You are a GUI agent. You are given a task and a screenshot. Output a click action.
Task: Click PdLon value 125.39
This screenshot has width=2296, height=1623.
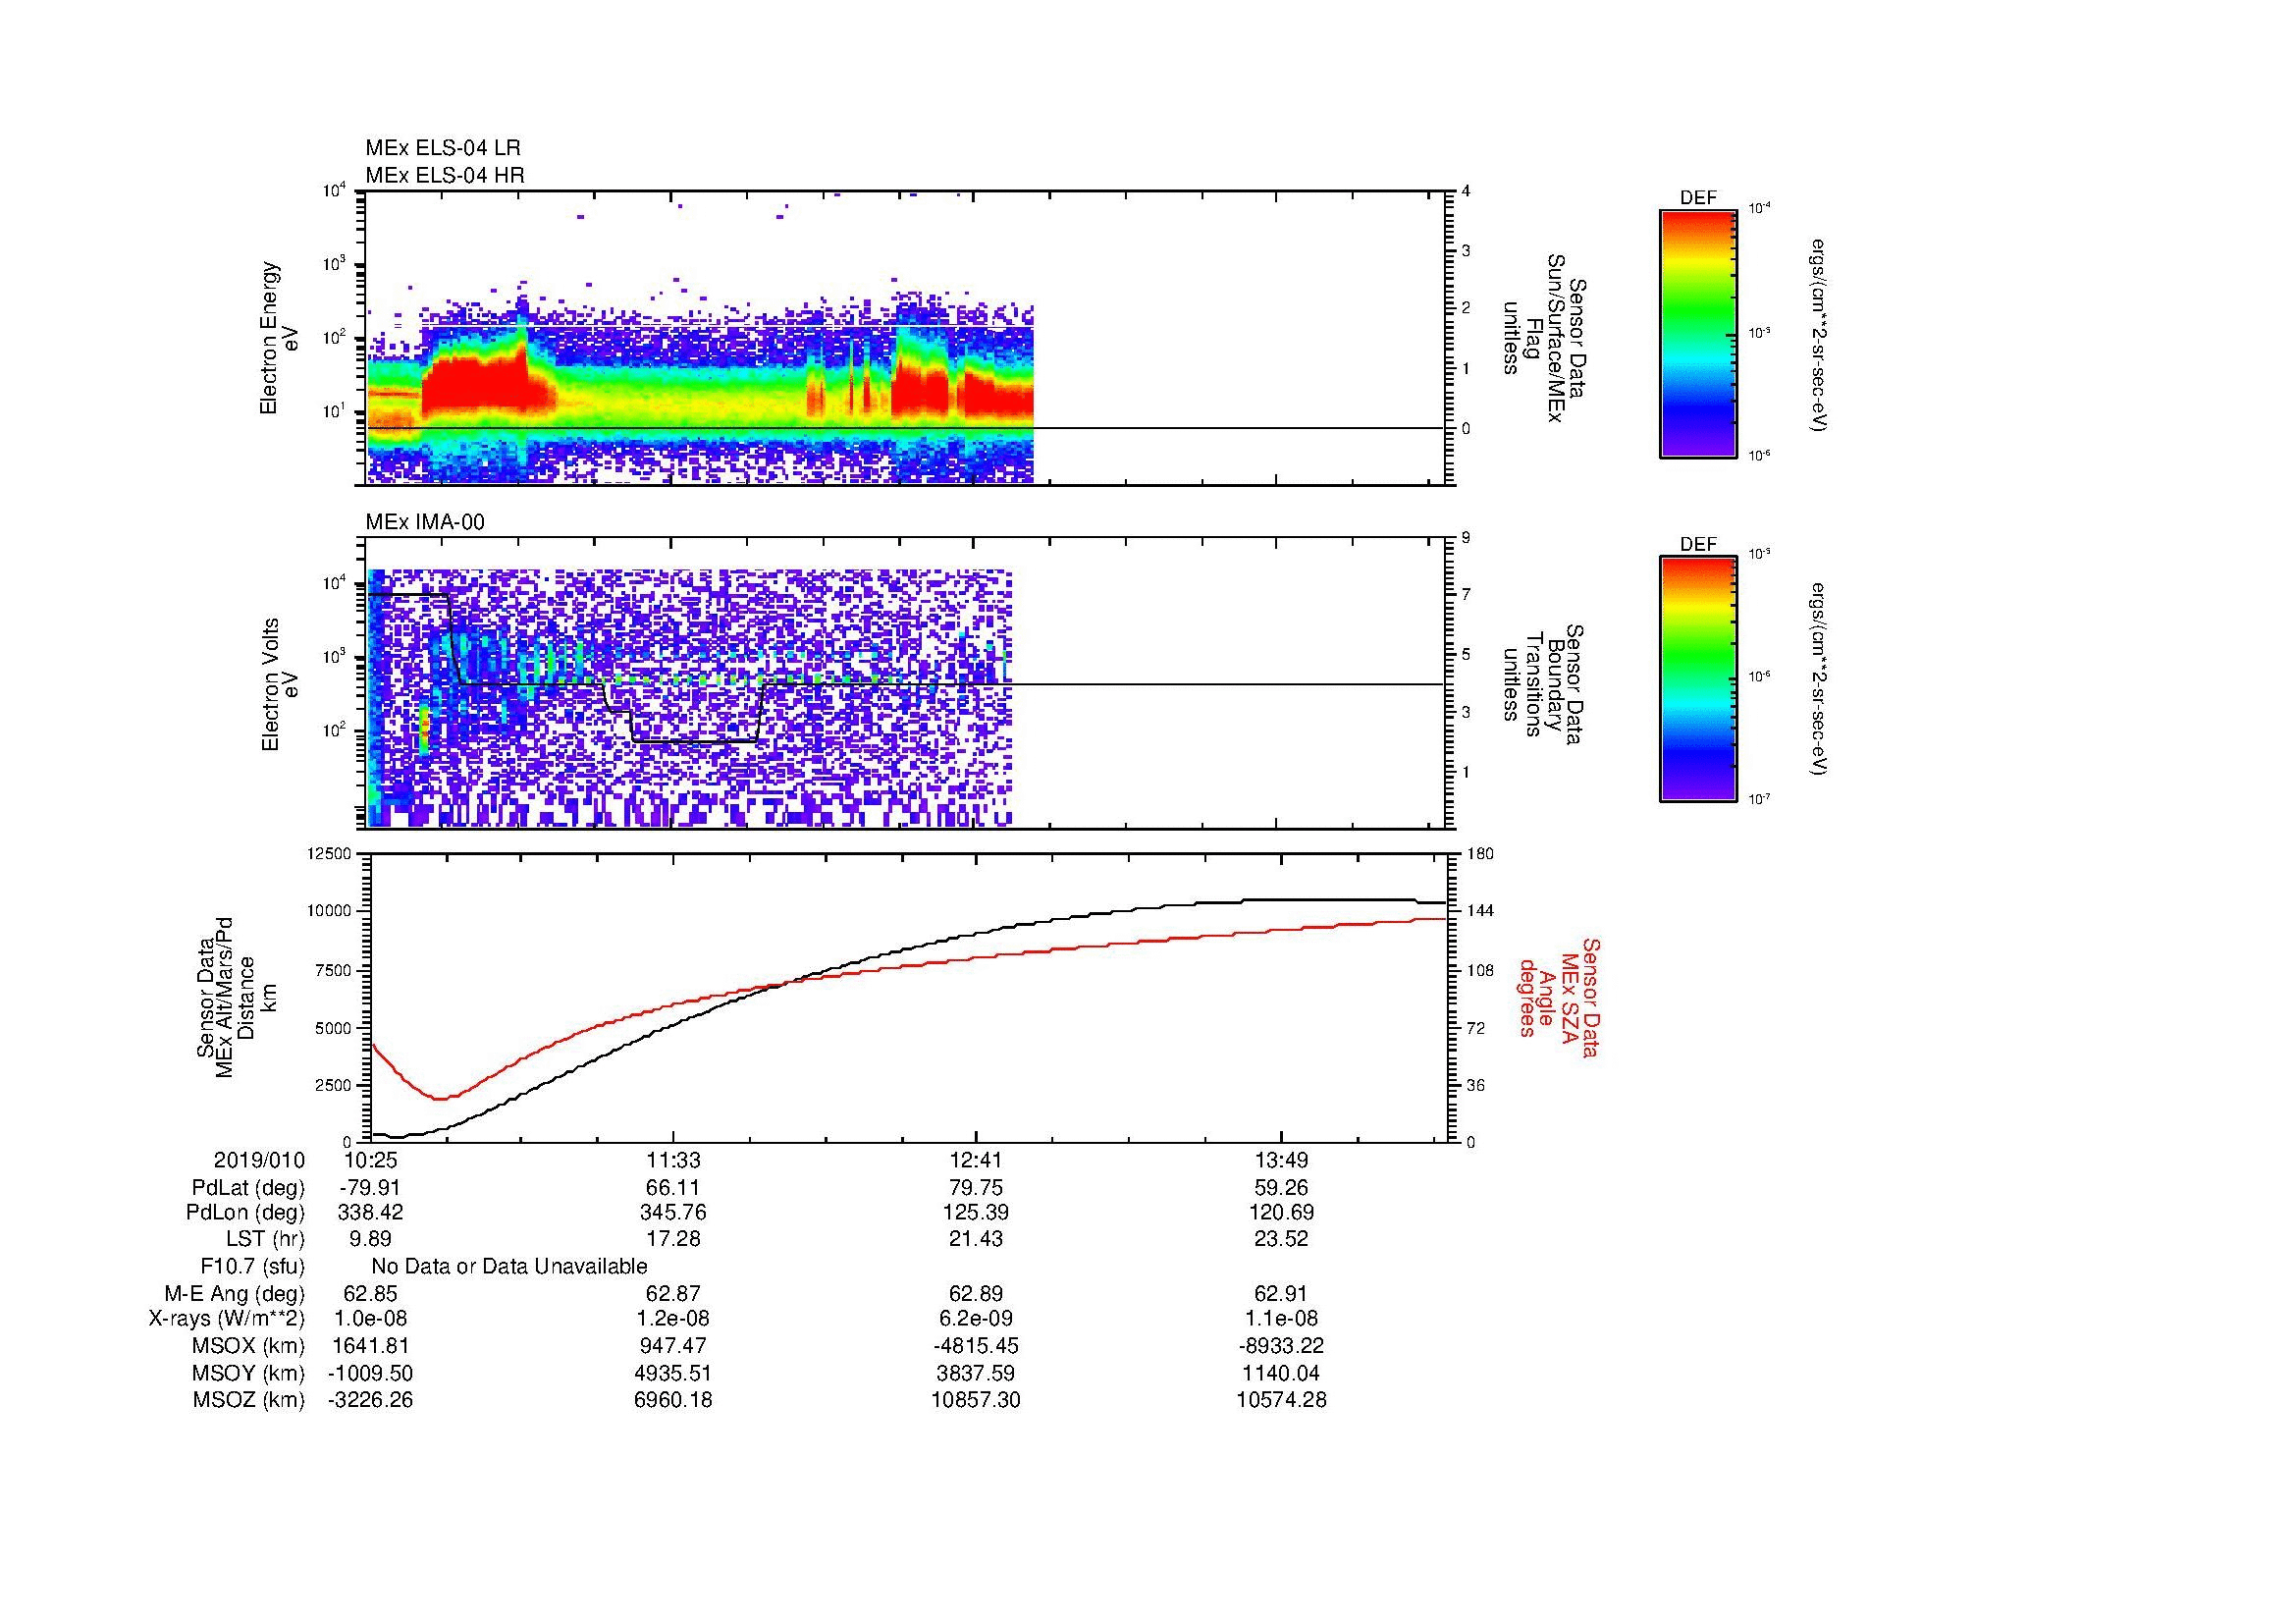pyautogui.click(x=976, y=1213)
